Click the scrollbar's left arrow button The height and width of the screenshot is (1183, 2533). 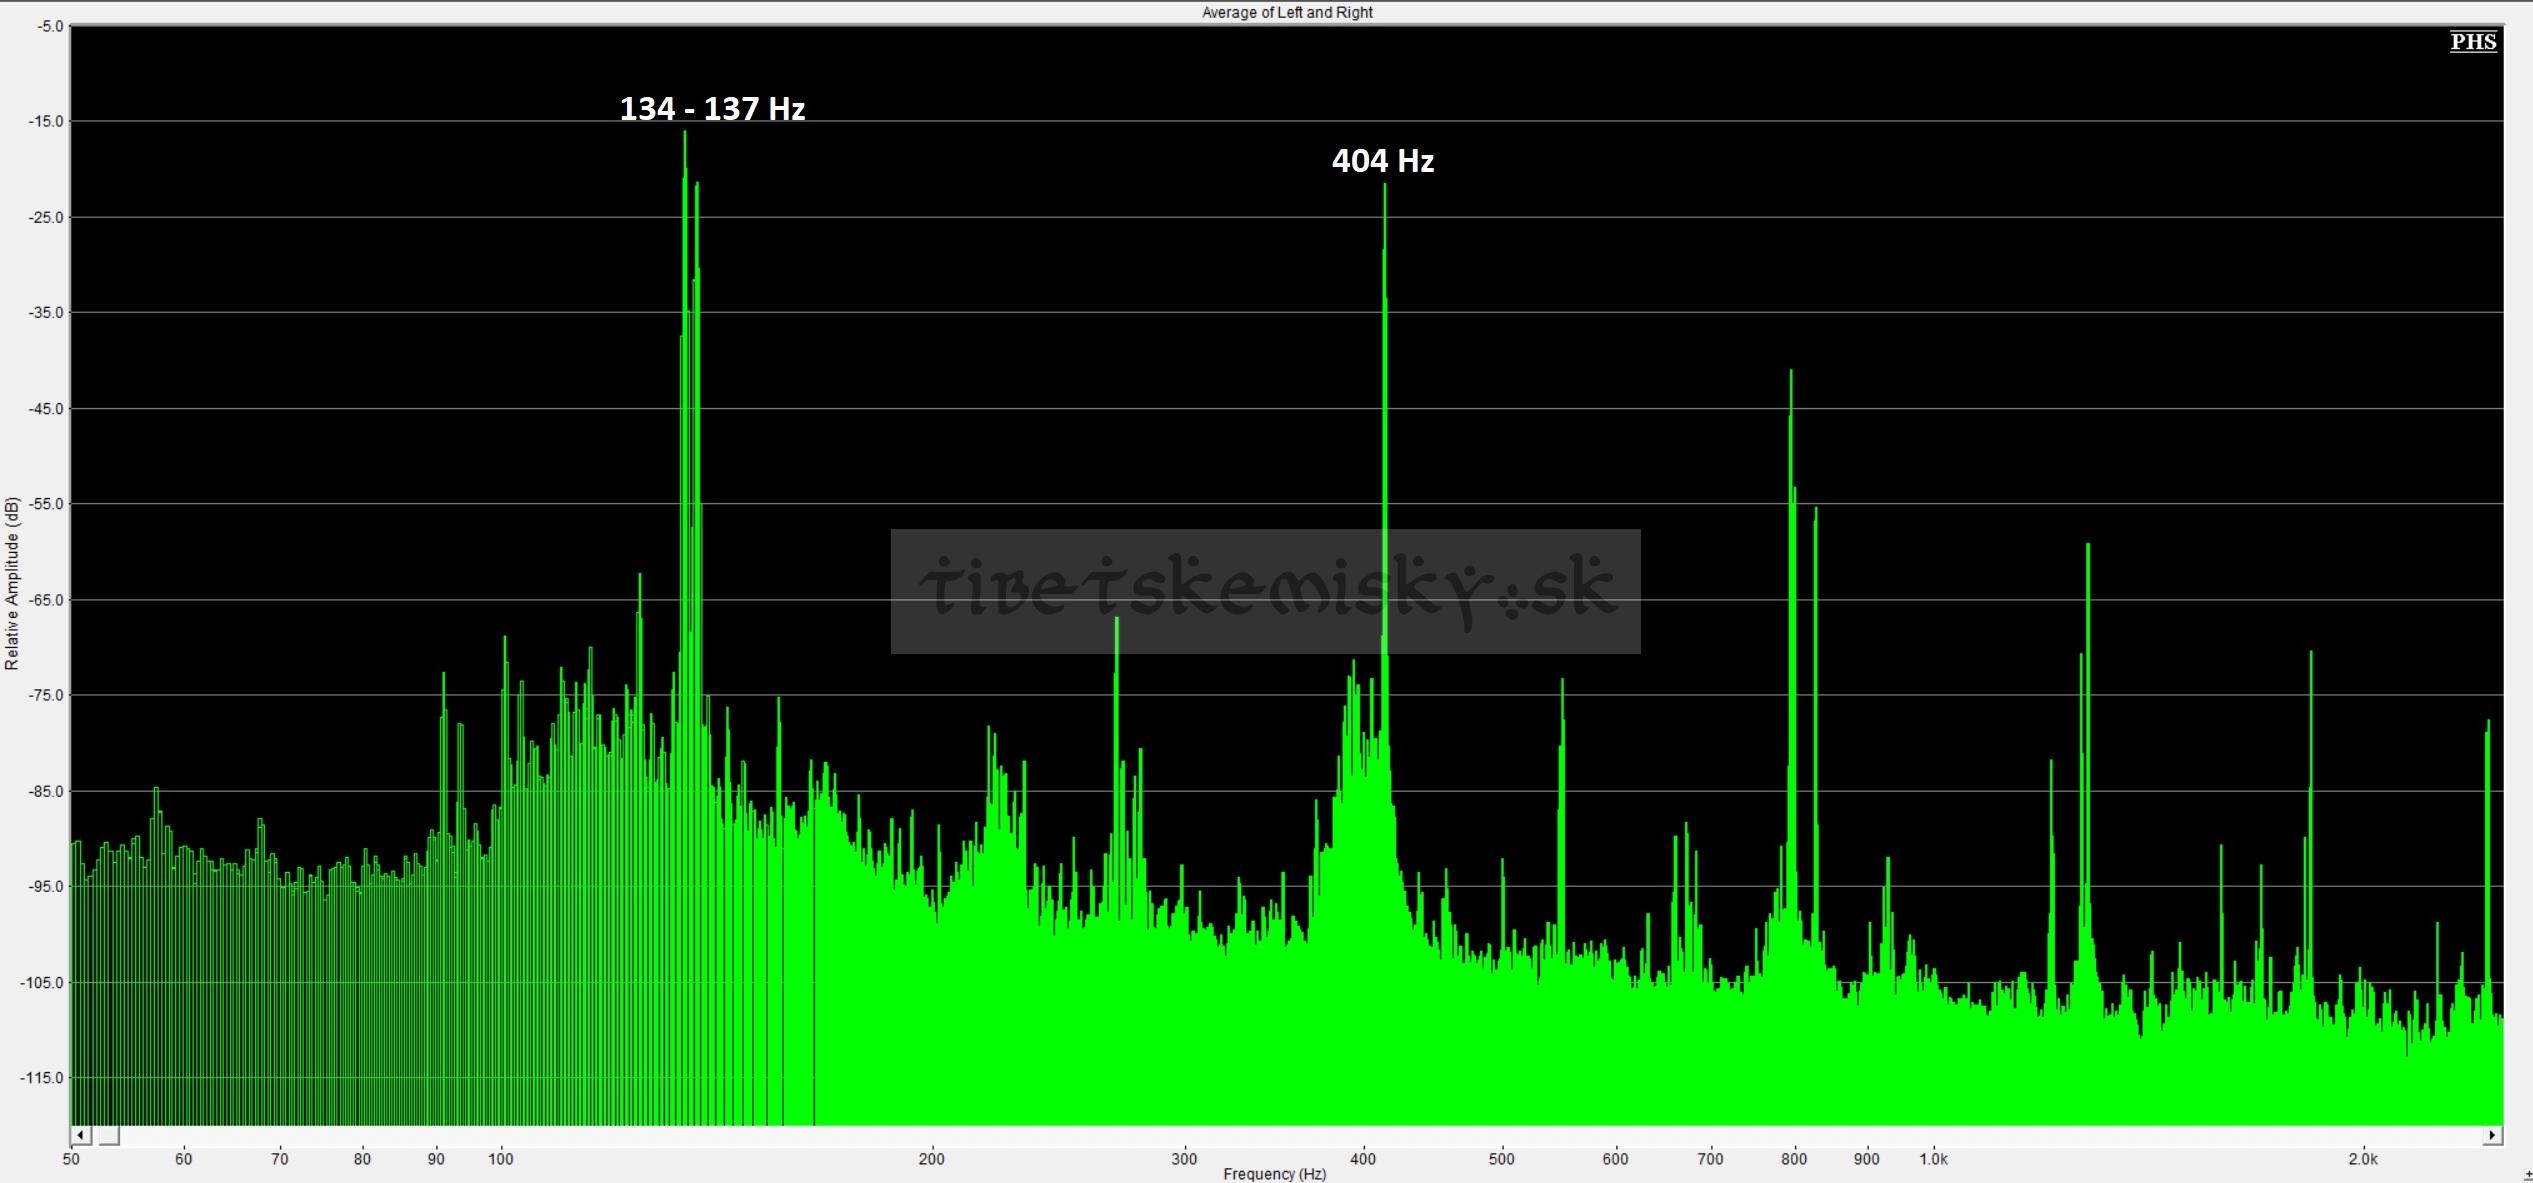click(x=81, y=1135)
